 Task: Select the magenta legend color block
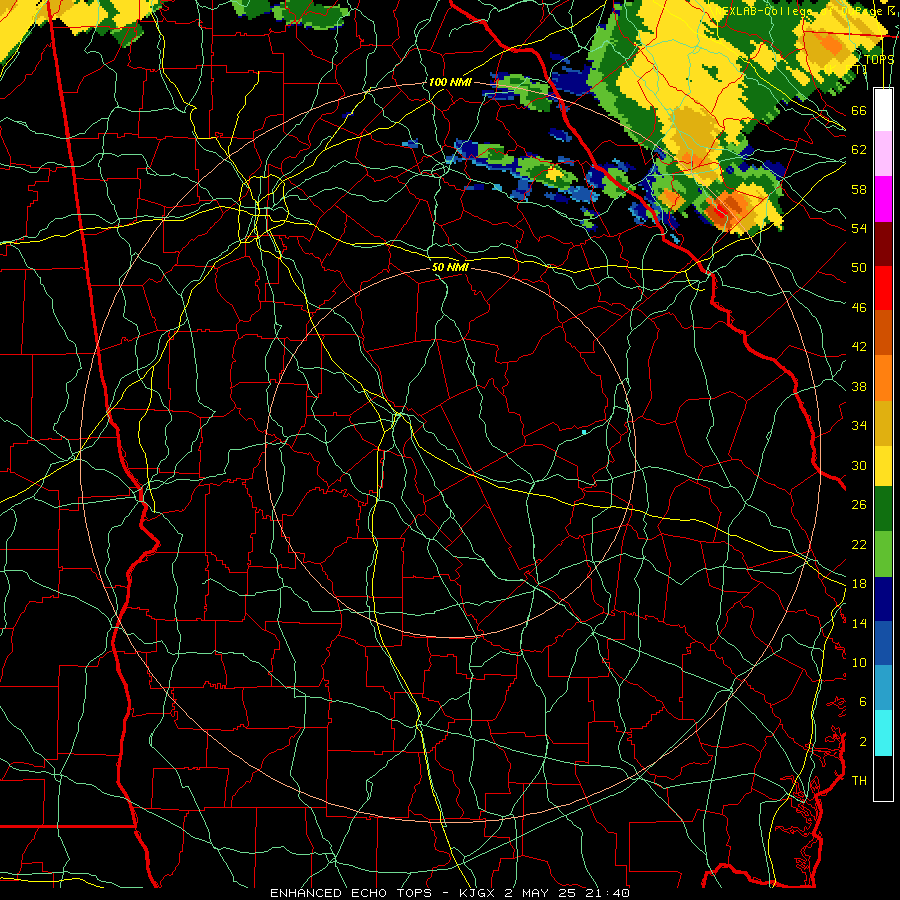pos(883,199)
